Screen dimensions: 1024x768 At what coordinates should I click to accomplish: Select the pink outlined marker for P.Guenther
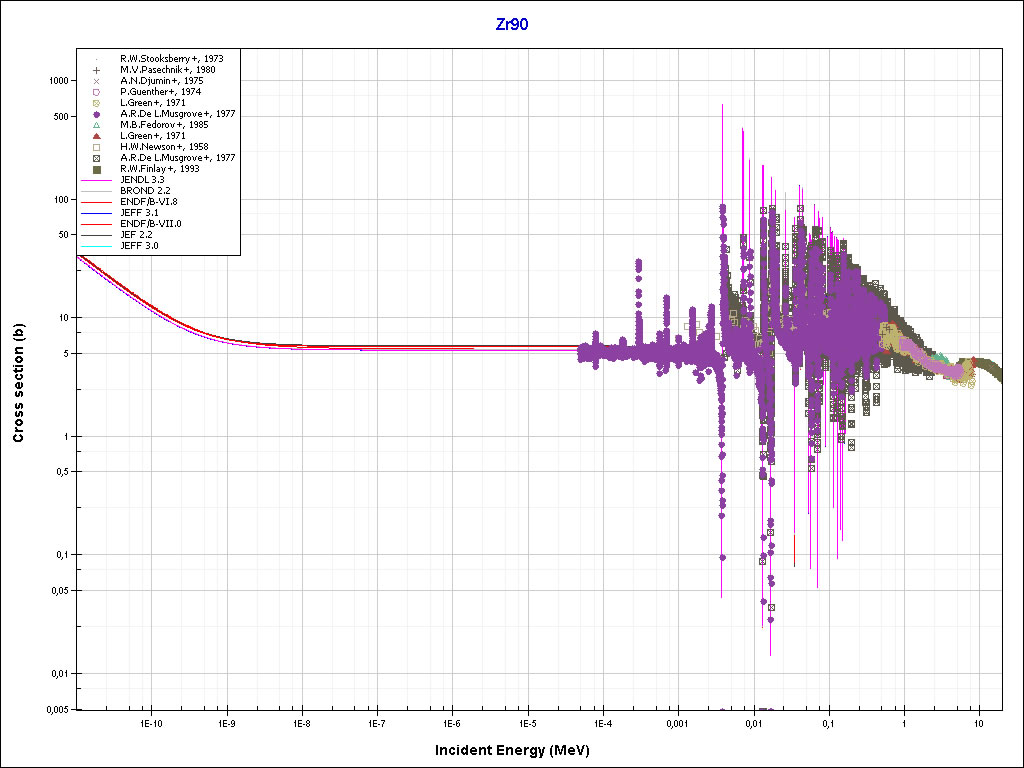coord(96,92)
